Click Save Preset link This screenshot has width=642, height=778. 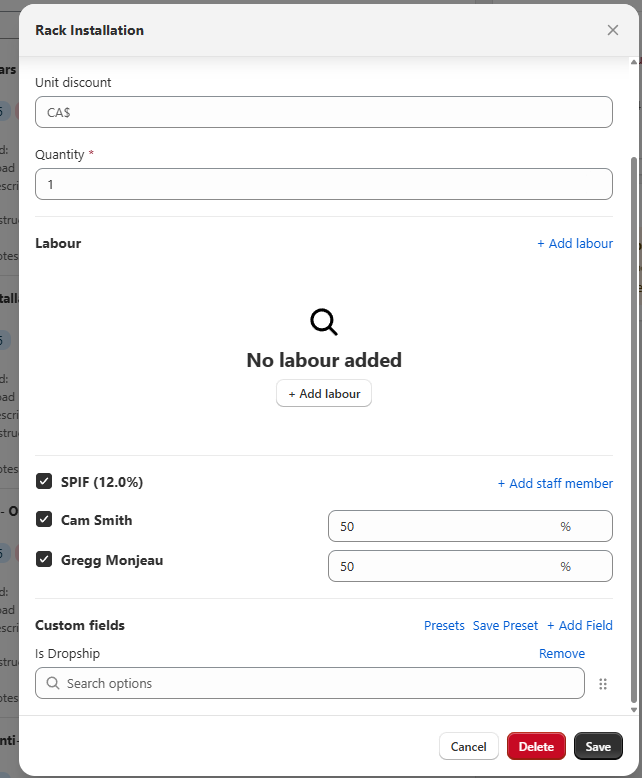[x=505, y=626]
